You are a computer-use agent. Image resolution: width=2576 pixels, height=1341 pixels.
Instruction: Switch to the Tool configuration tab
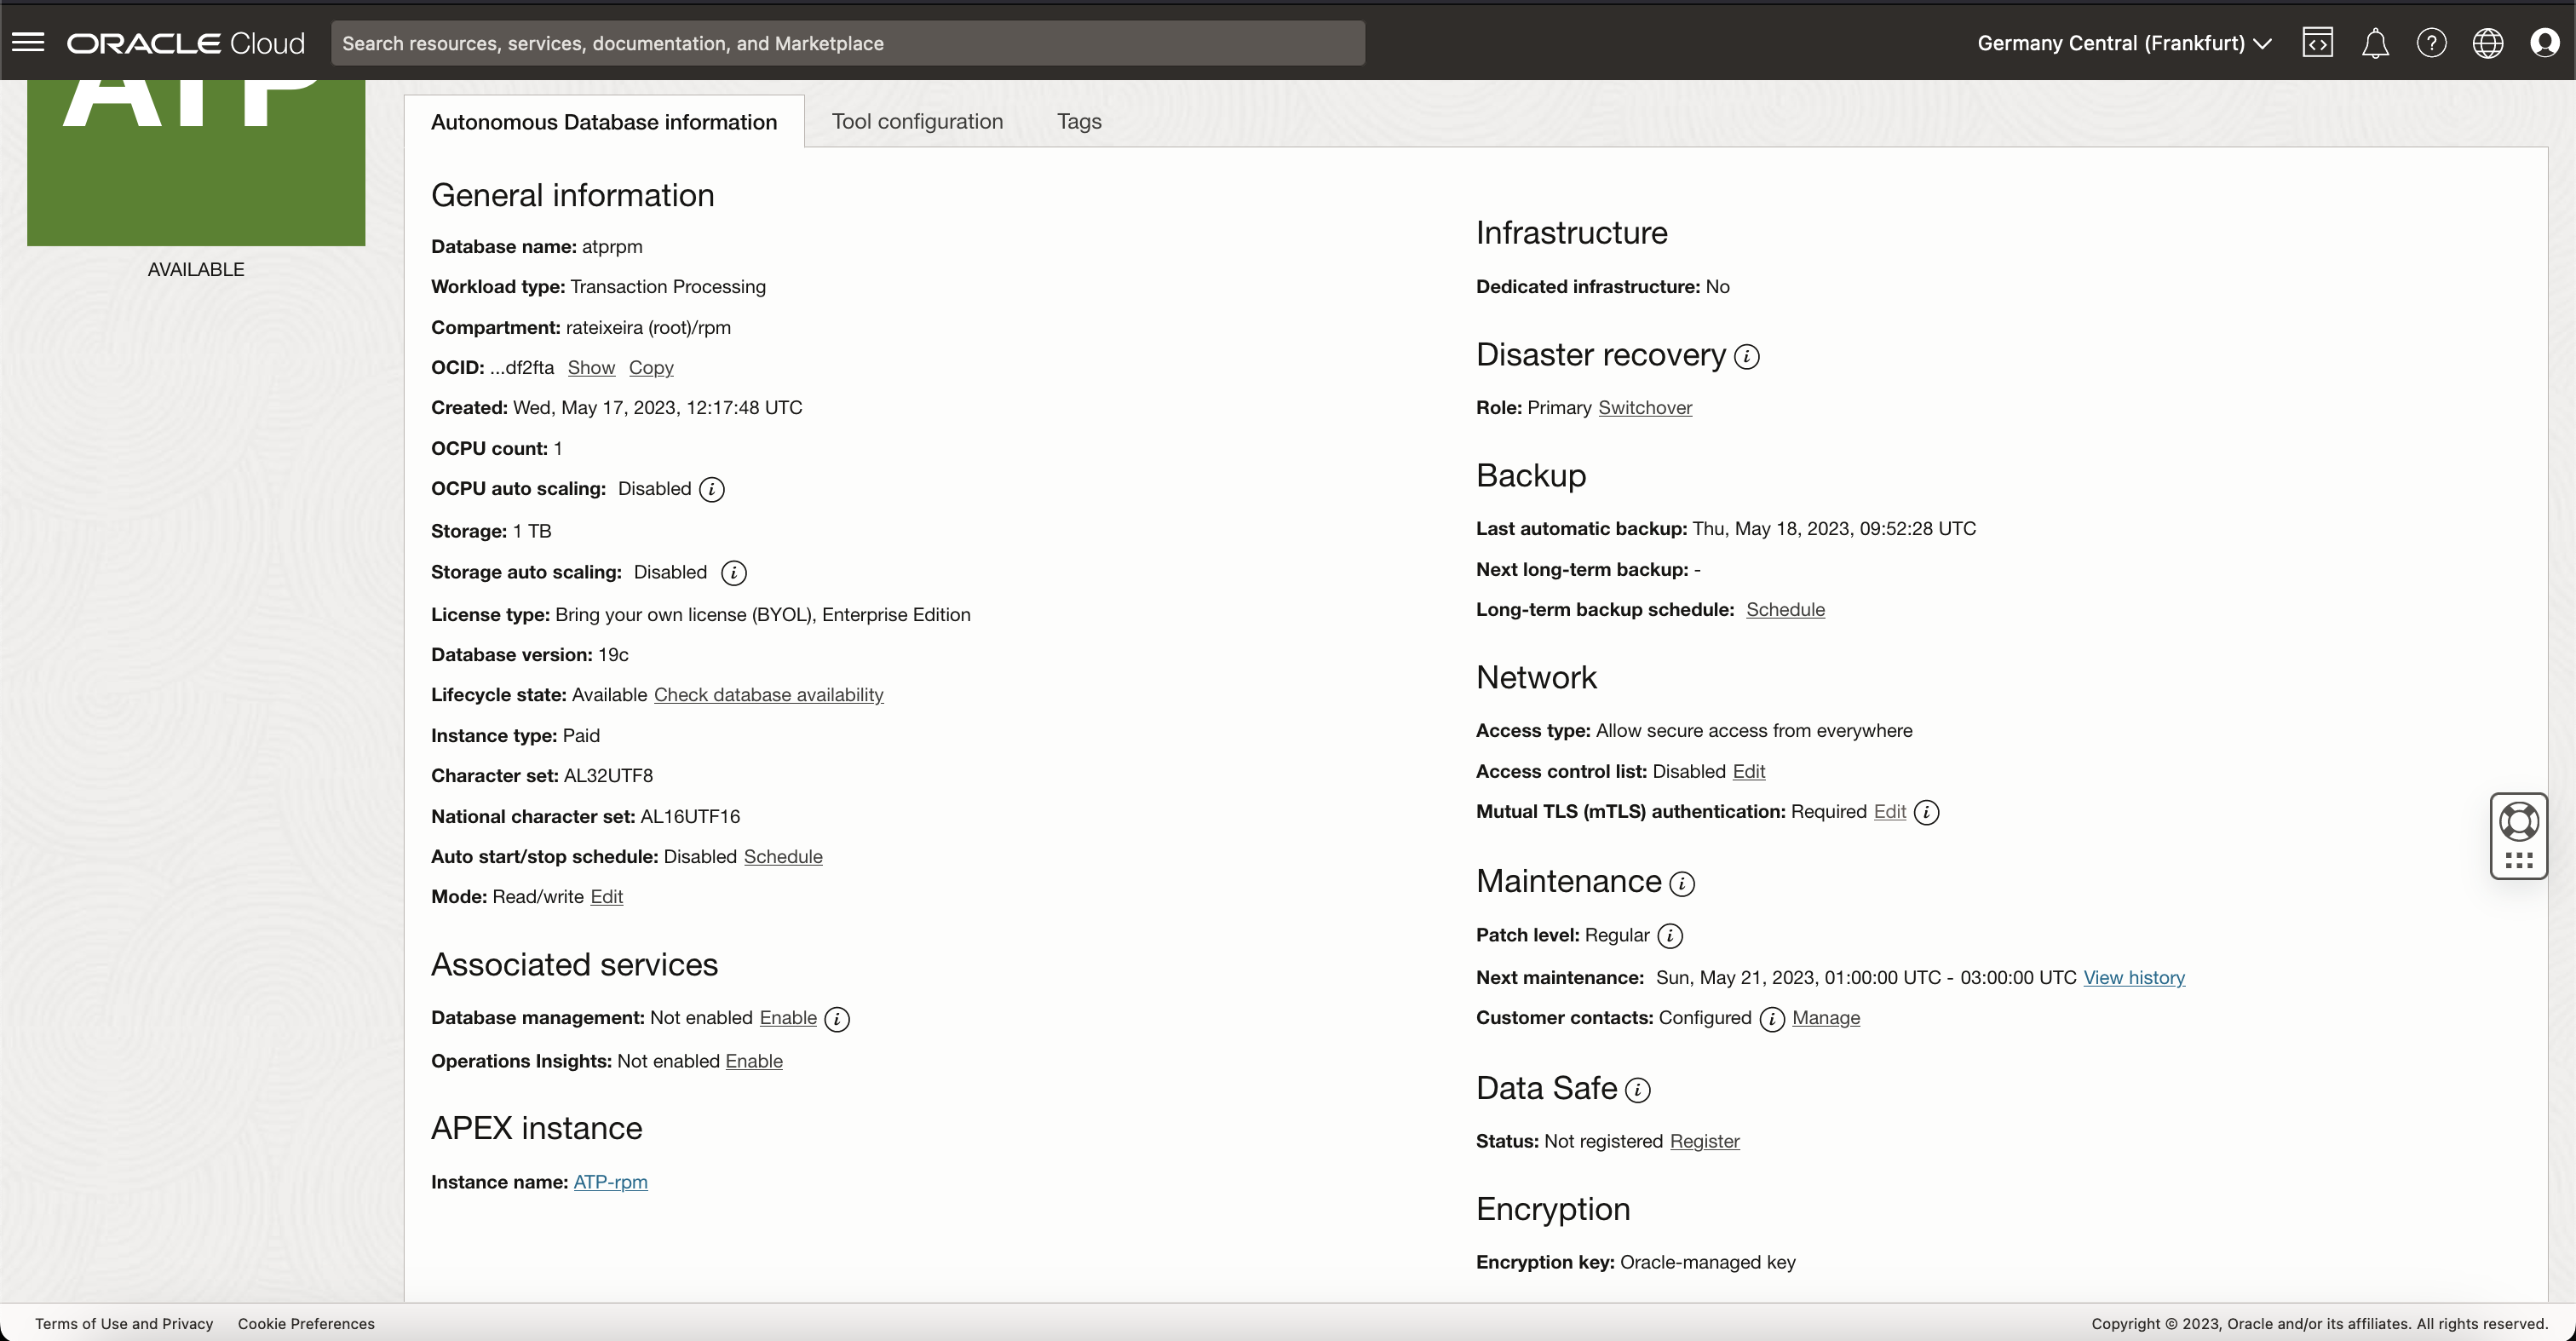click(916, 121)
